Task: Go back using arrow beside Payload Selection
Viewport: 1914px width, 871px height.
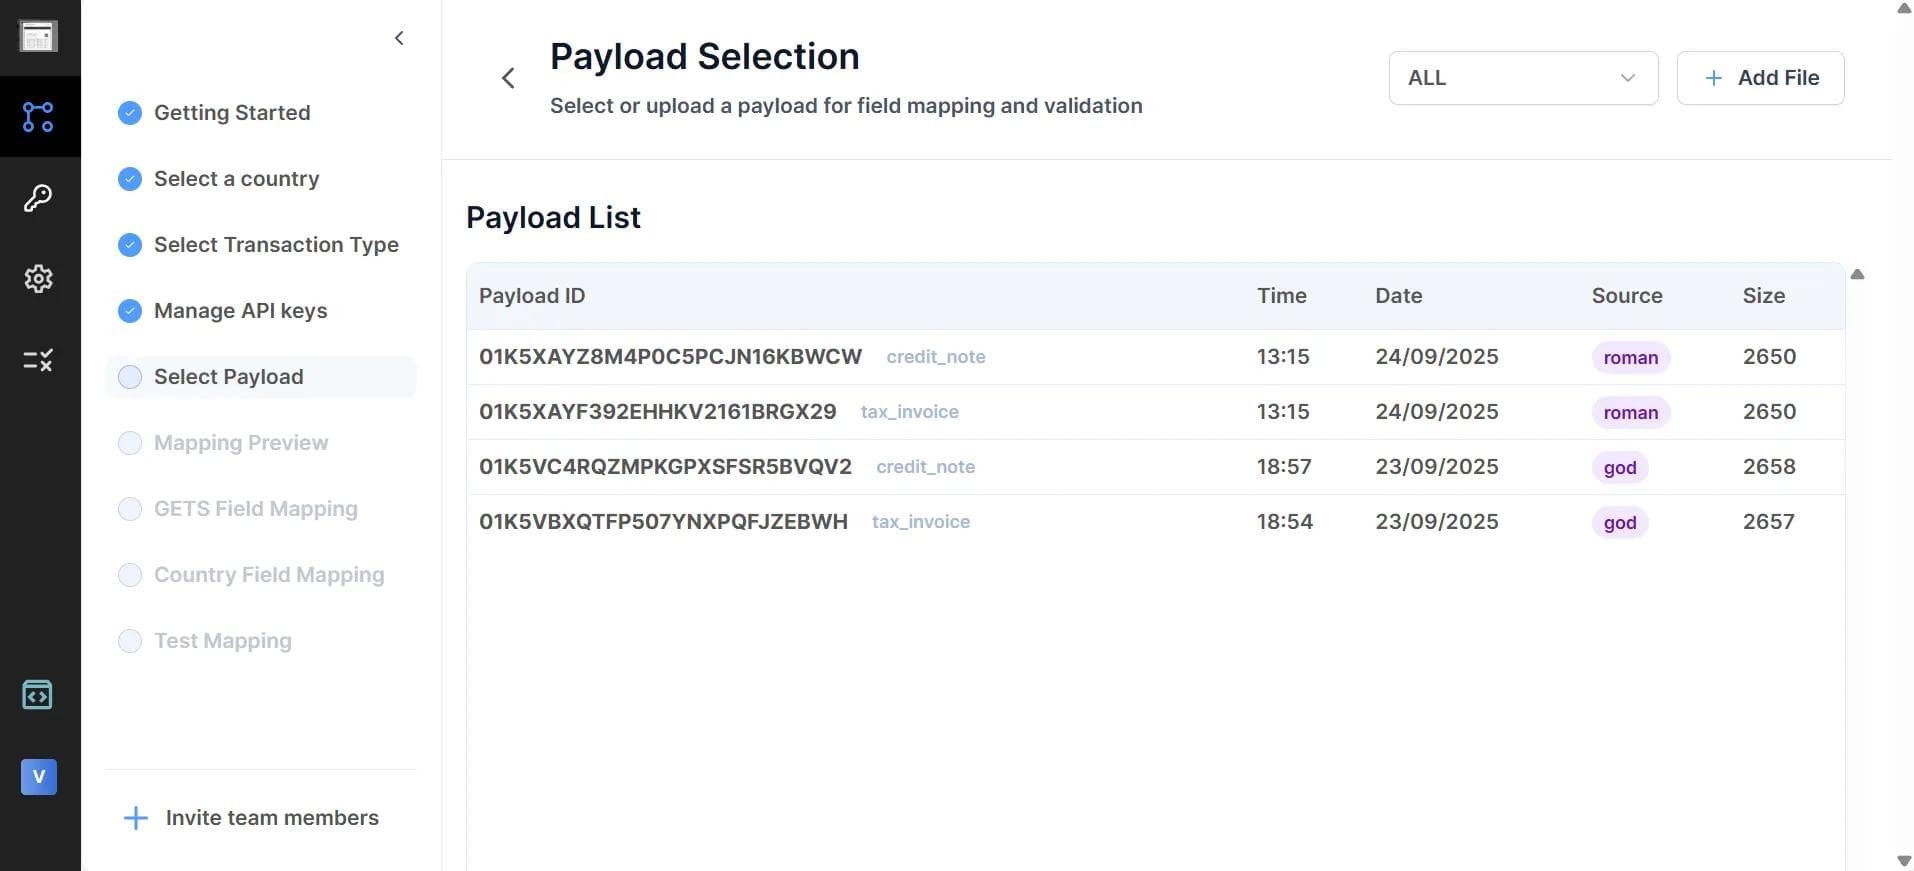Action: [508, 78]
